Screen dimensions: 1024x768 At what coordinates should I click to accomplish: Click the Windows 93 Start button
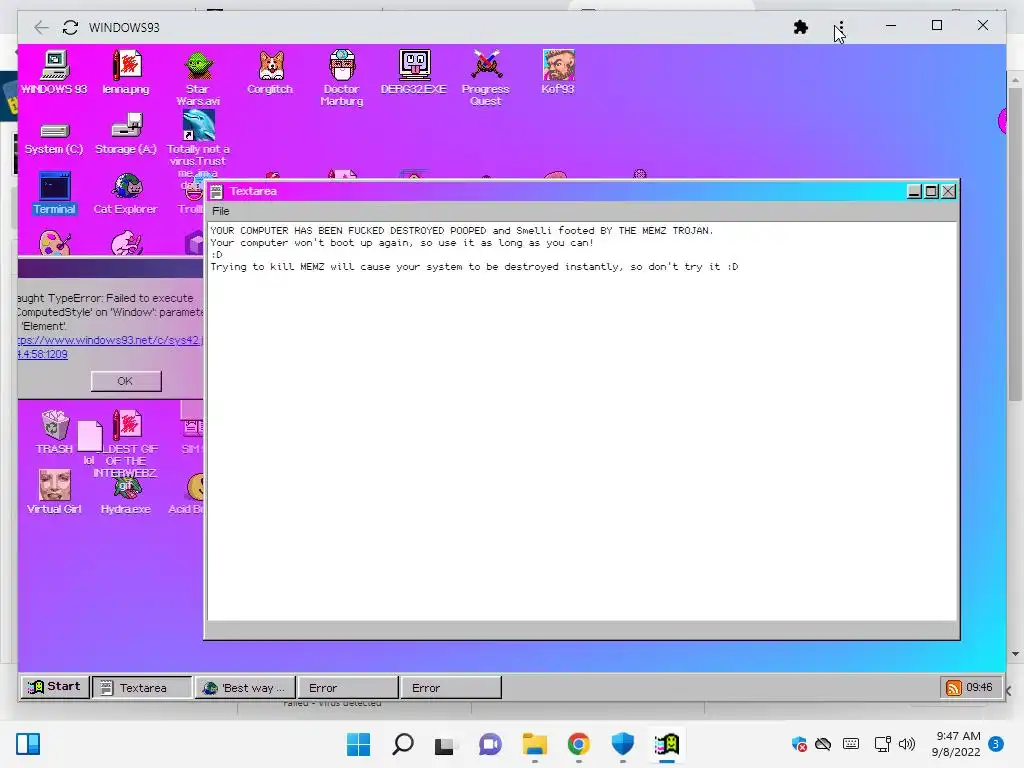tap(55, 687)
